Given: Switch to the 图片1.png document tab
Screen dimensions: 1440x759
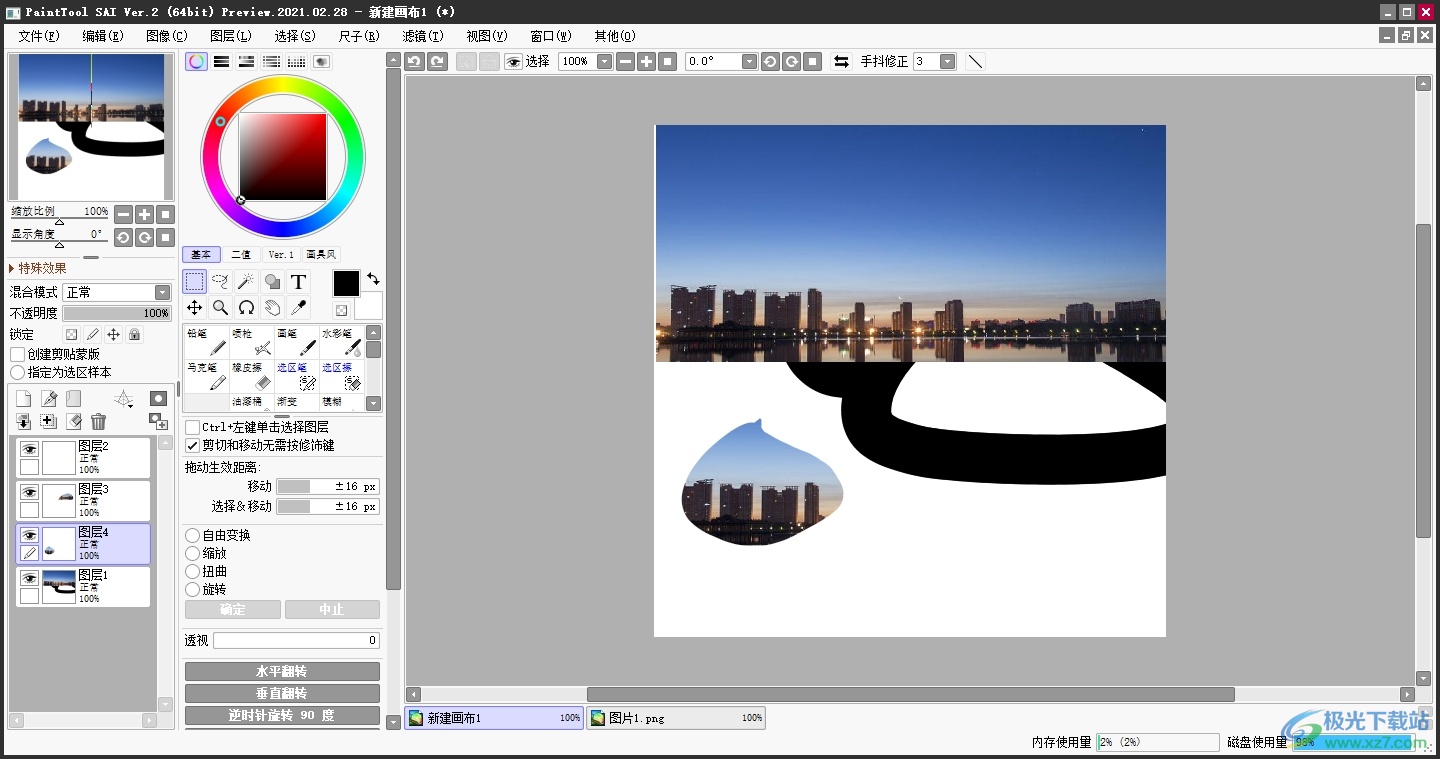Looking at the screenshot, I should (x=676, y=718).
